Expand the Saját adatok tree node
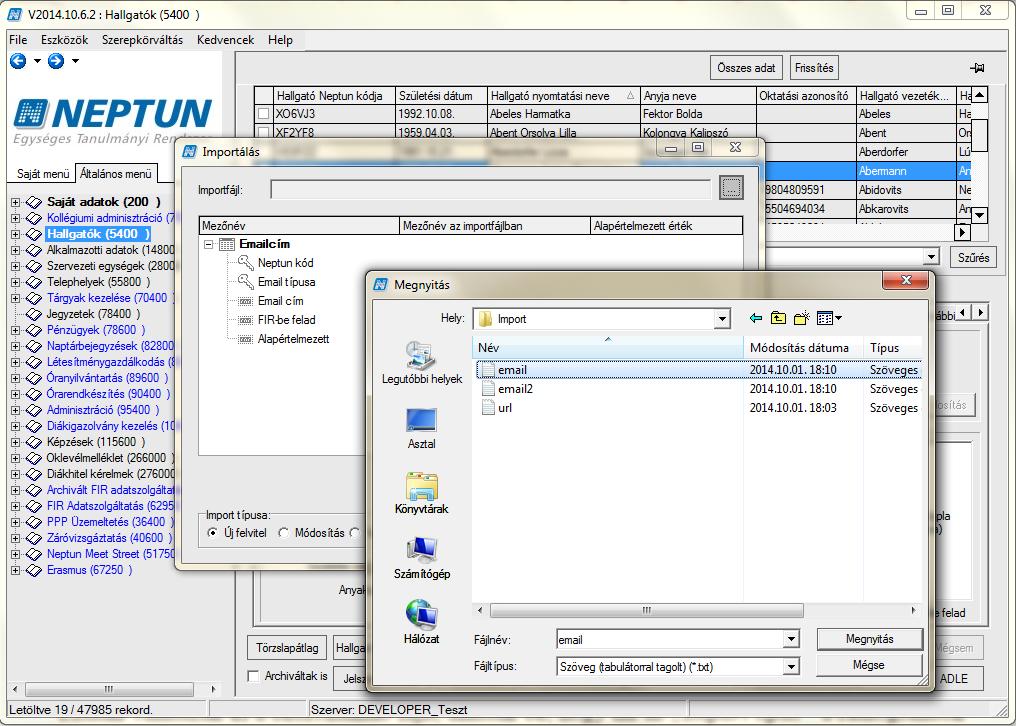 16,202
